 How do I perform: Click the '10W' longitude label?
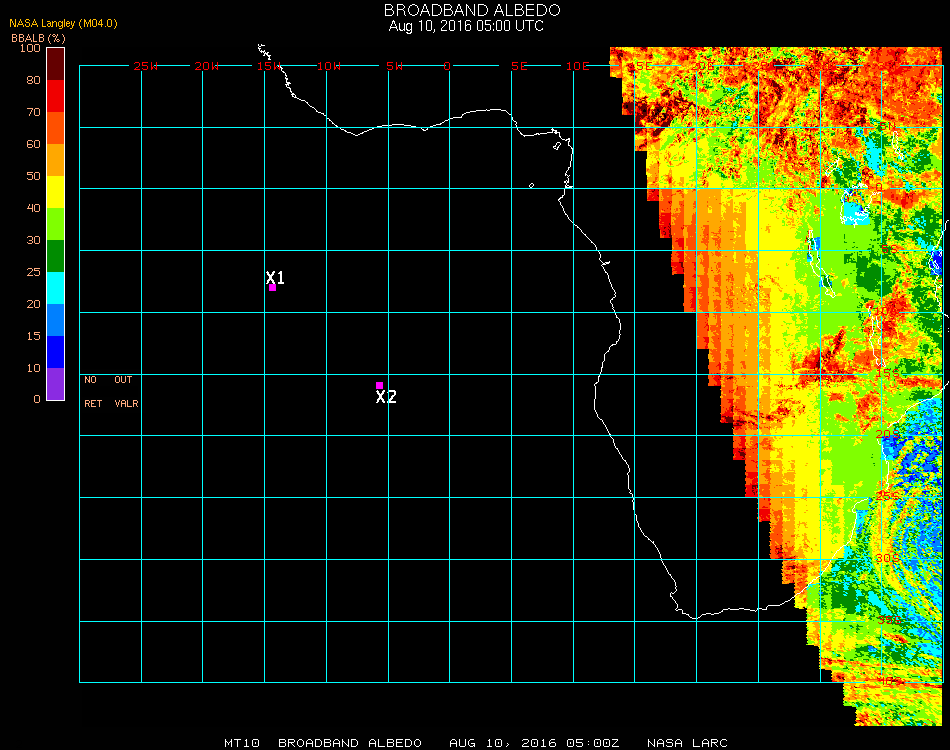click(x=329, y=66)
